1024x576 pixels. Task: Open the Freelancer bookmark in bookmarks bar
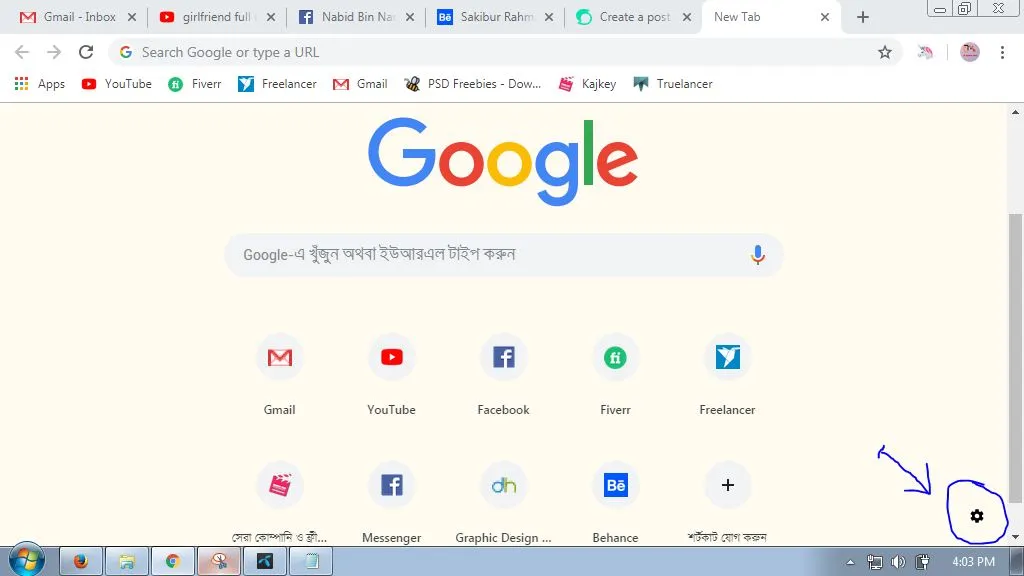277,84
